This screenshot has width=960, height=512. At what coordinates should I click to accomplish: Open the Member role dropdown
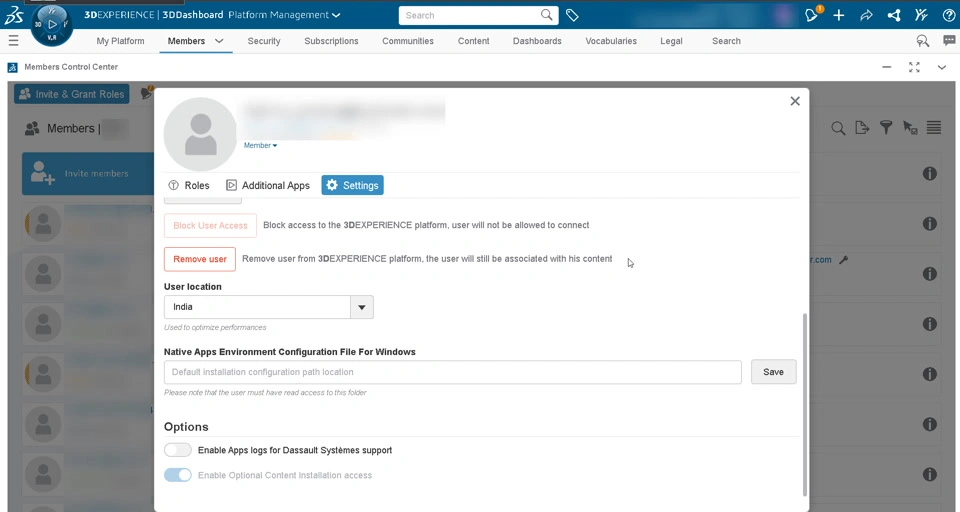[260, 145]
